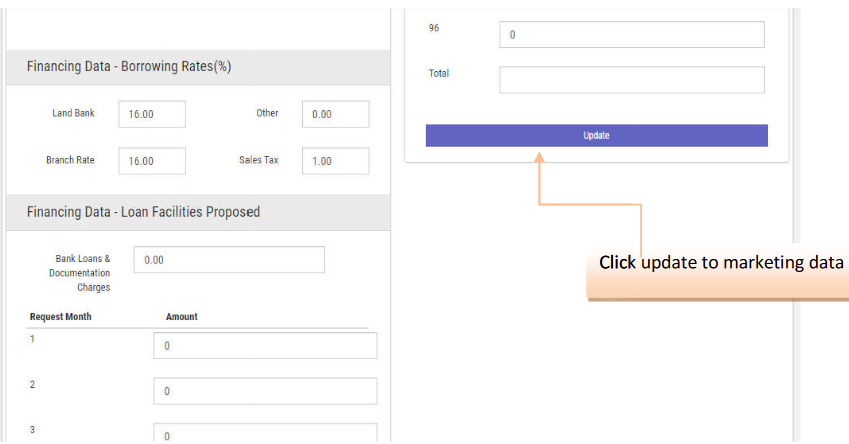Click the Loan Facilities Proposed section header
This screenshot has width=849, height=444.
(143, 212)
